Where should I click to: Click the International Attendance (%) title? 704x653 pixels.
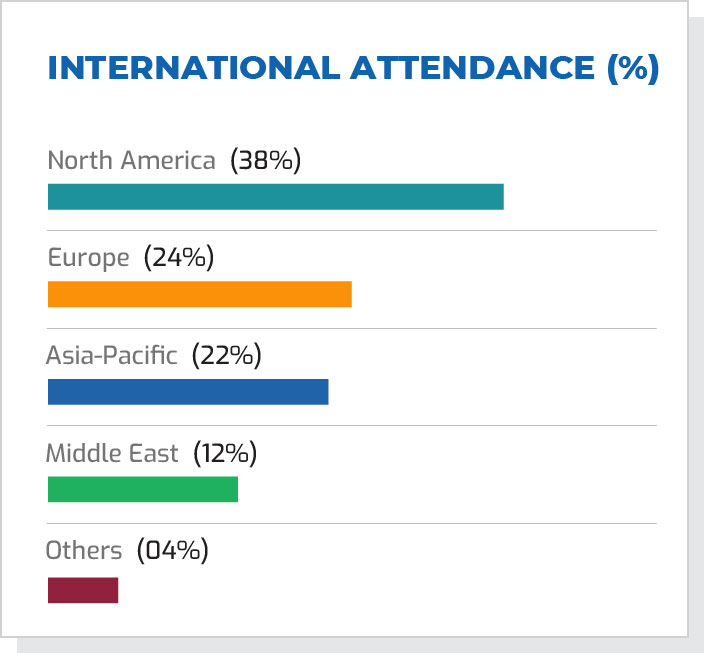pyautogui.click(x=353, y=69)
